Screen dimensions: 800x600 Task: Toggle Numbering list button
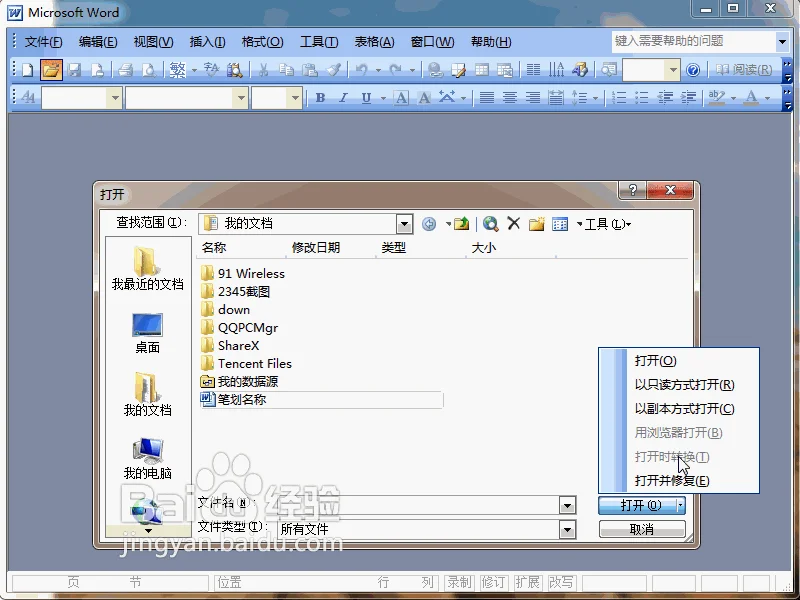click(619, 97)
